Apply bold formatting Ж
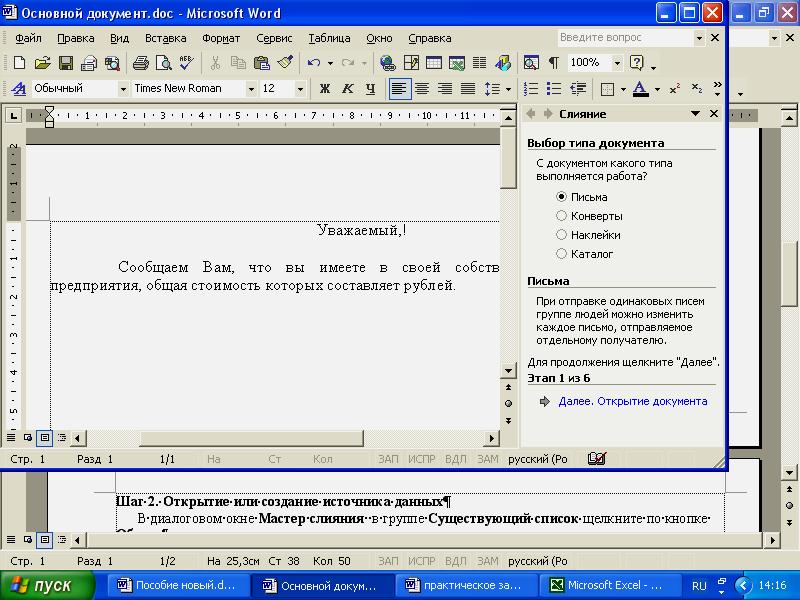Screen dimensions: 800x600 tap(324, 89)
